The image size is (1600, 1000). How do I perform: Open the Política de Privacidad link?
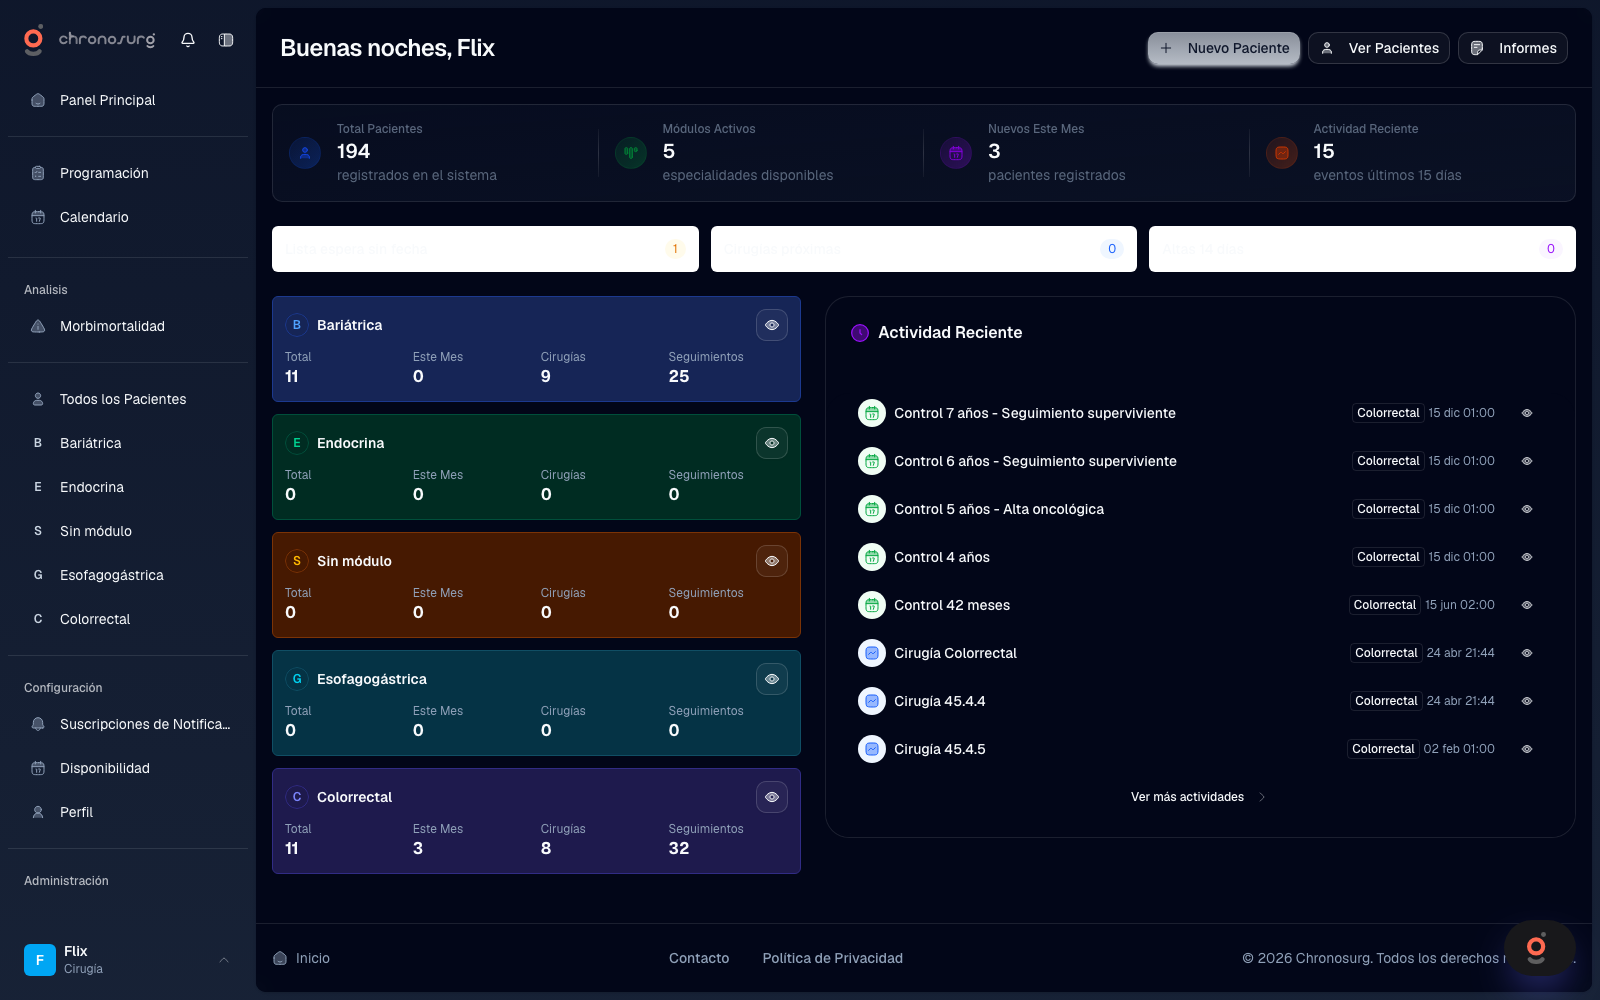[832, 958]
